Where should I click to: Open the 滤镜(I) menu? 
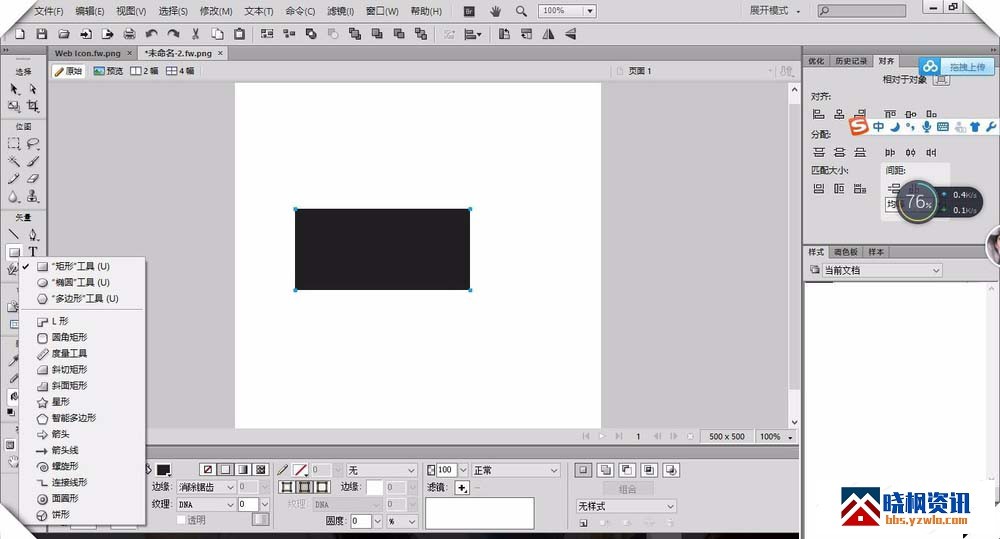[339, 11]
